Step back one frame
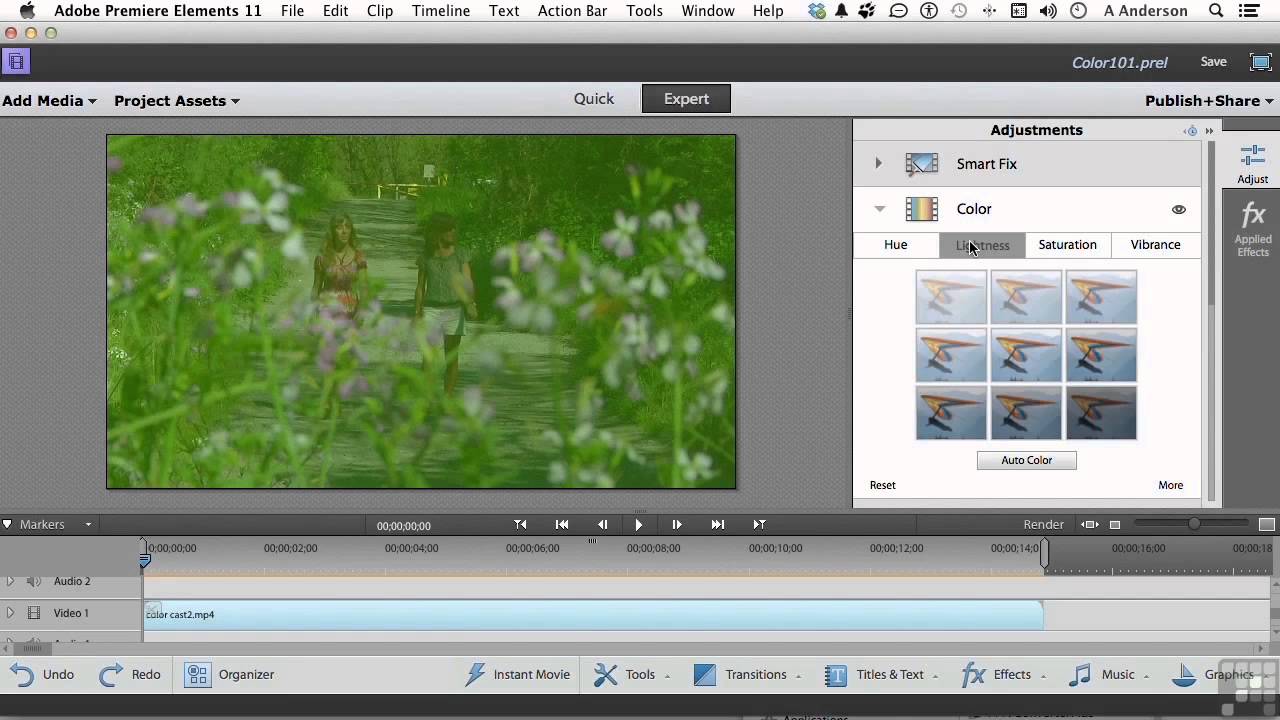Image resolution: width=1280 pixels, height=720 pixels. [602, 525]
